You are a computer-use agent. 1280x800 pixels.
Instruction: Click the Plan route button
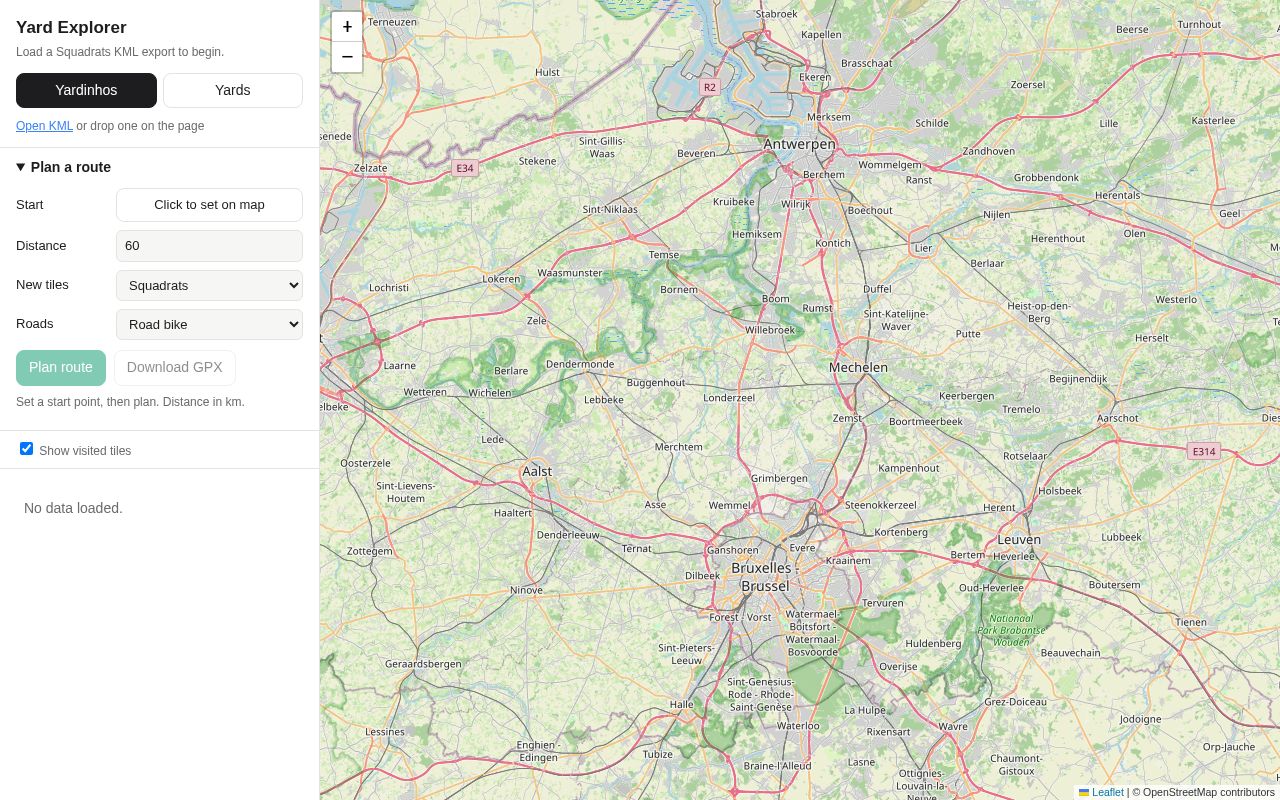(61, 368)
